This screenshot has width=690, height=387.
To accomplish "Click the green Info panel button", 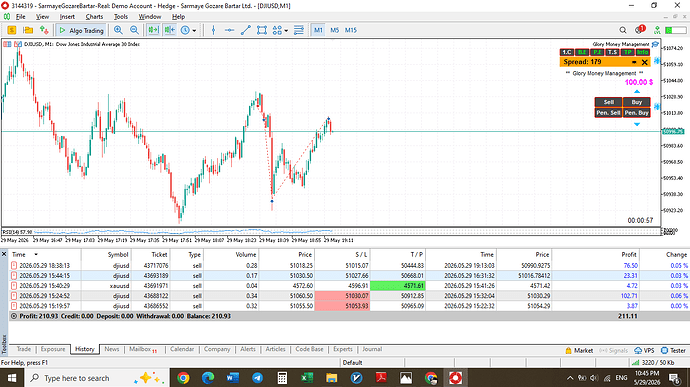I will [642, 52].
